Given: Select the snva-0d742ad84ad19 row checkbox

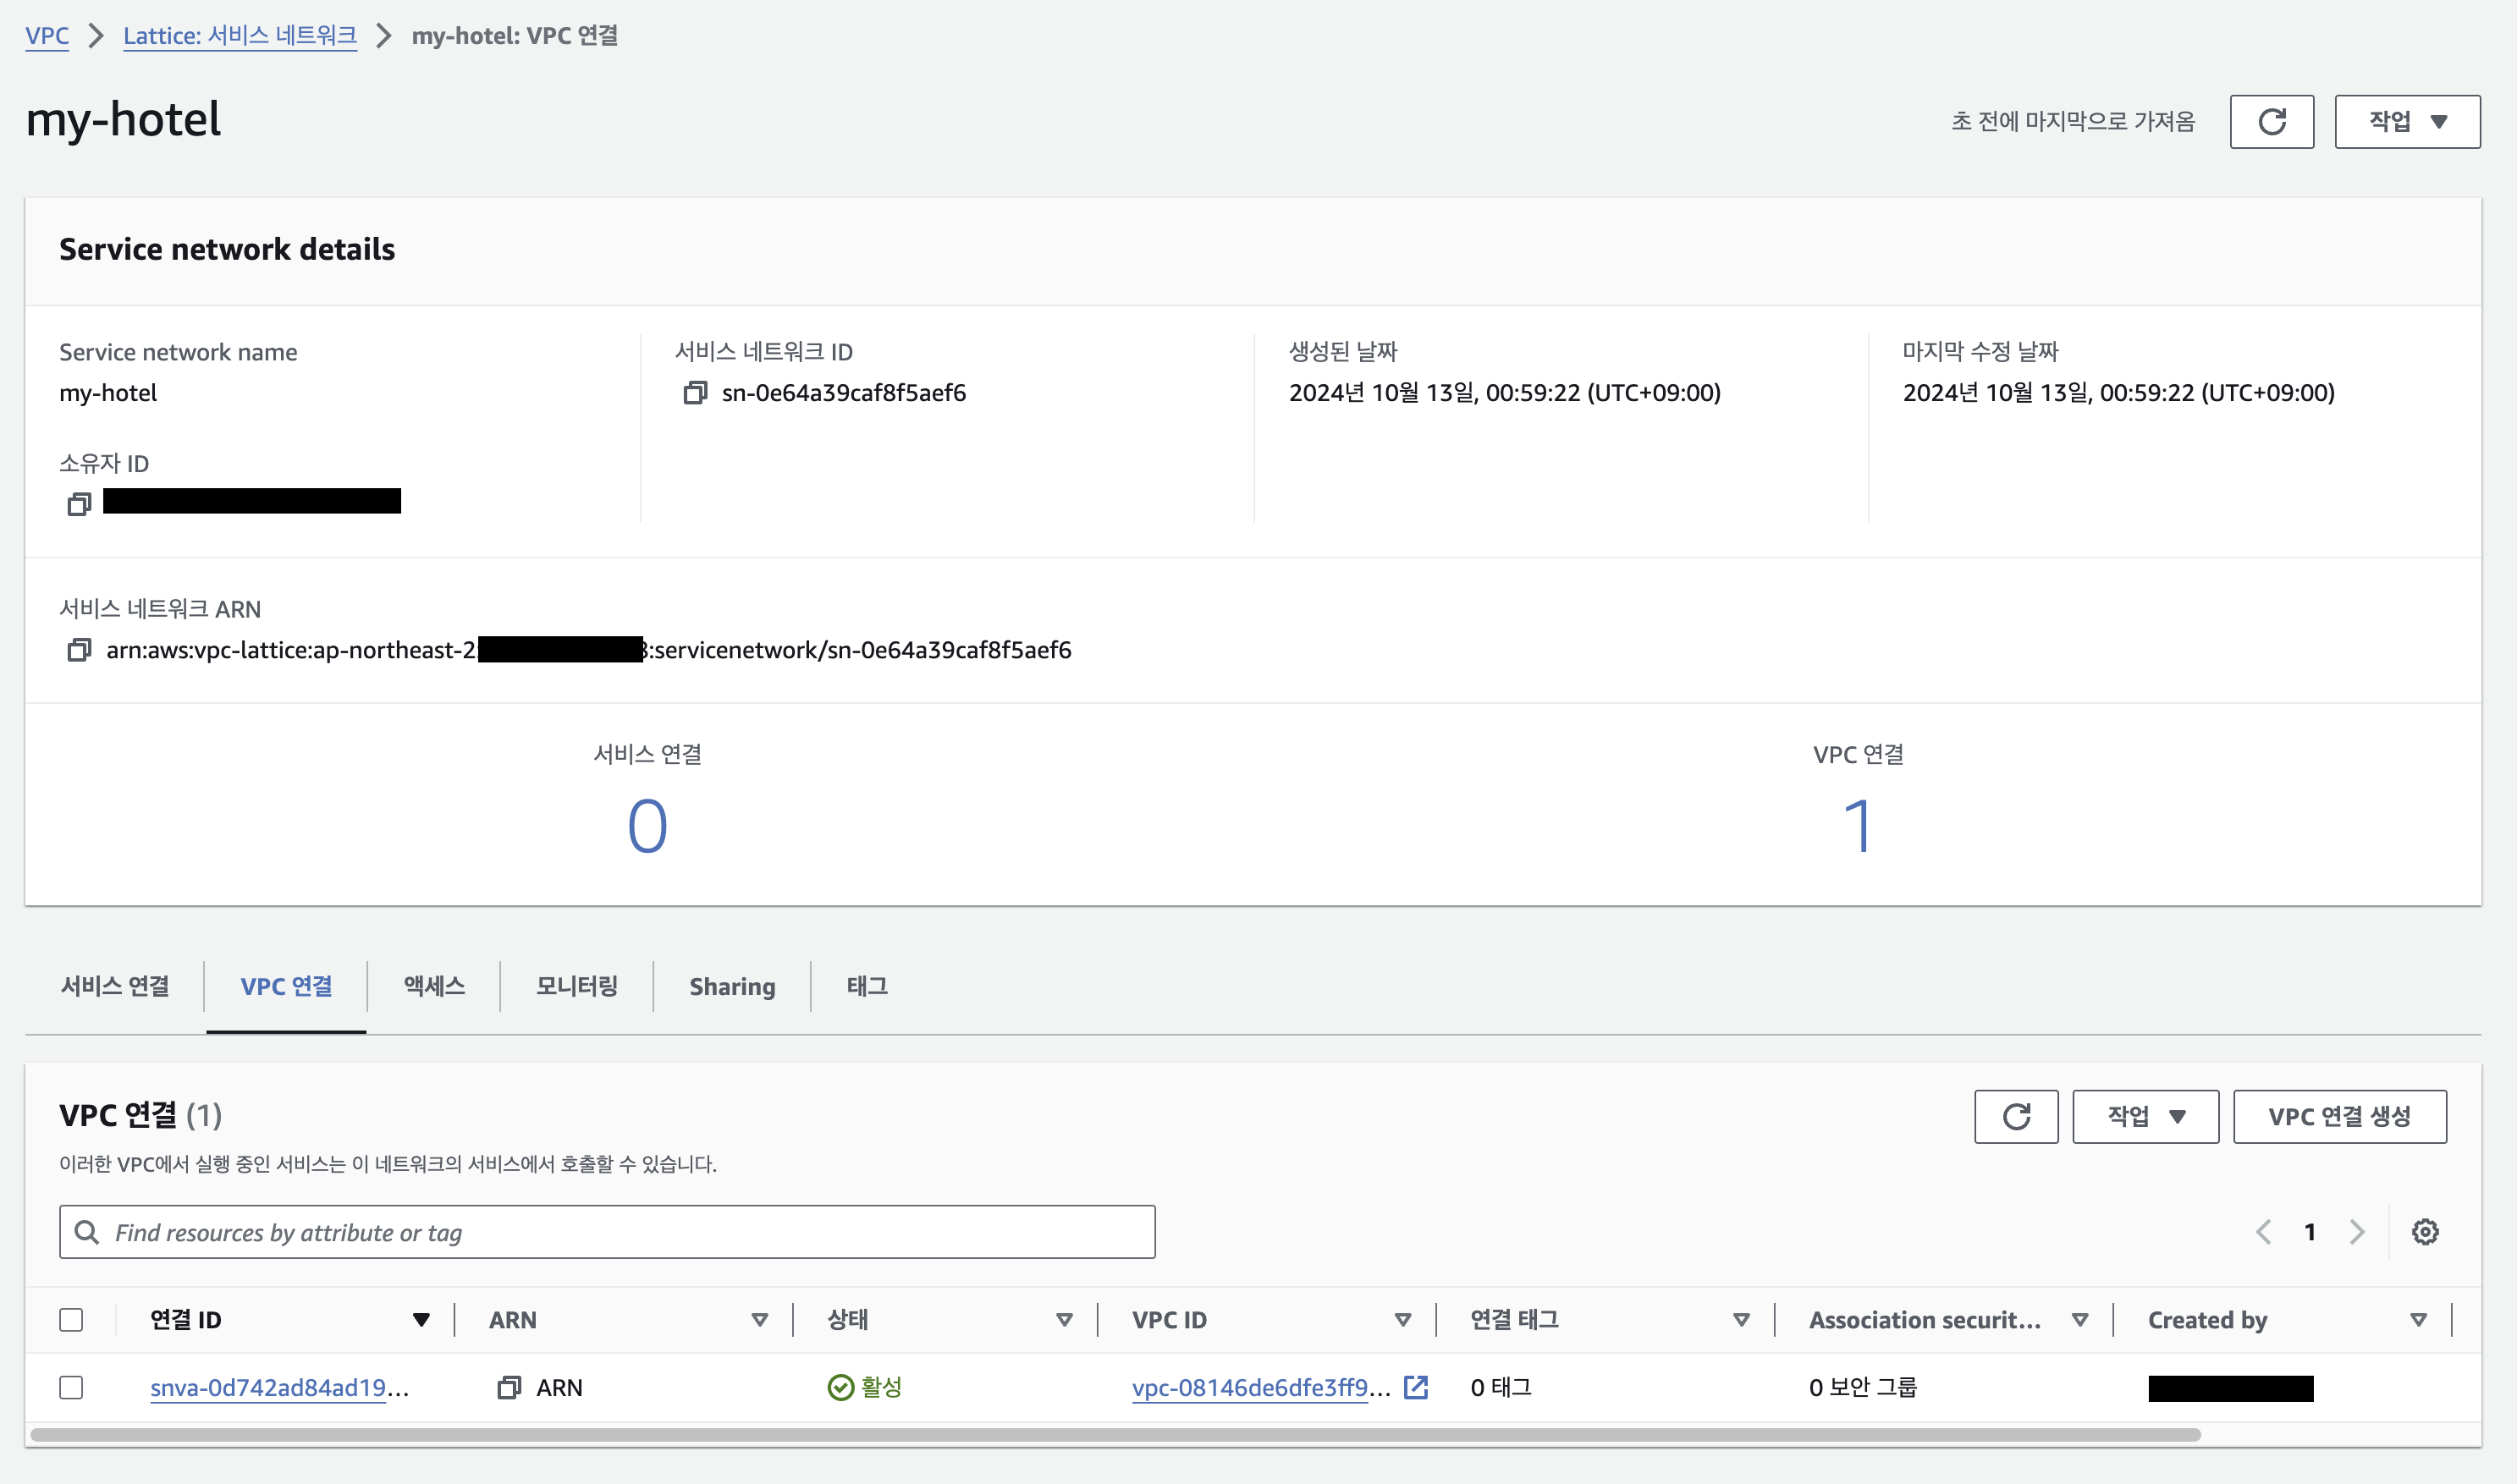Looking at the screenshot, I should click(x=71, y=1387).
